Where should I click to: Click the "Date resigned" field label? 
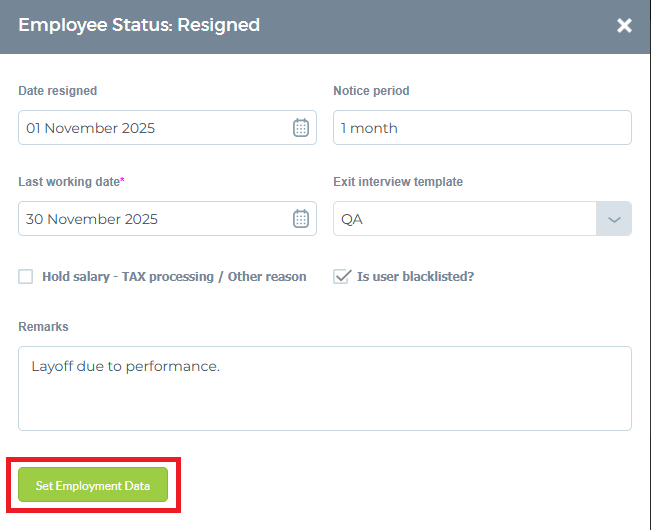click(x=58, y=91)
